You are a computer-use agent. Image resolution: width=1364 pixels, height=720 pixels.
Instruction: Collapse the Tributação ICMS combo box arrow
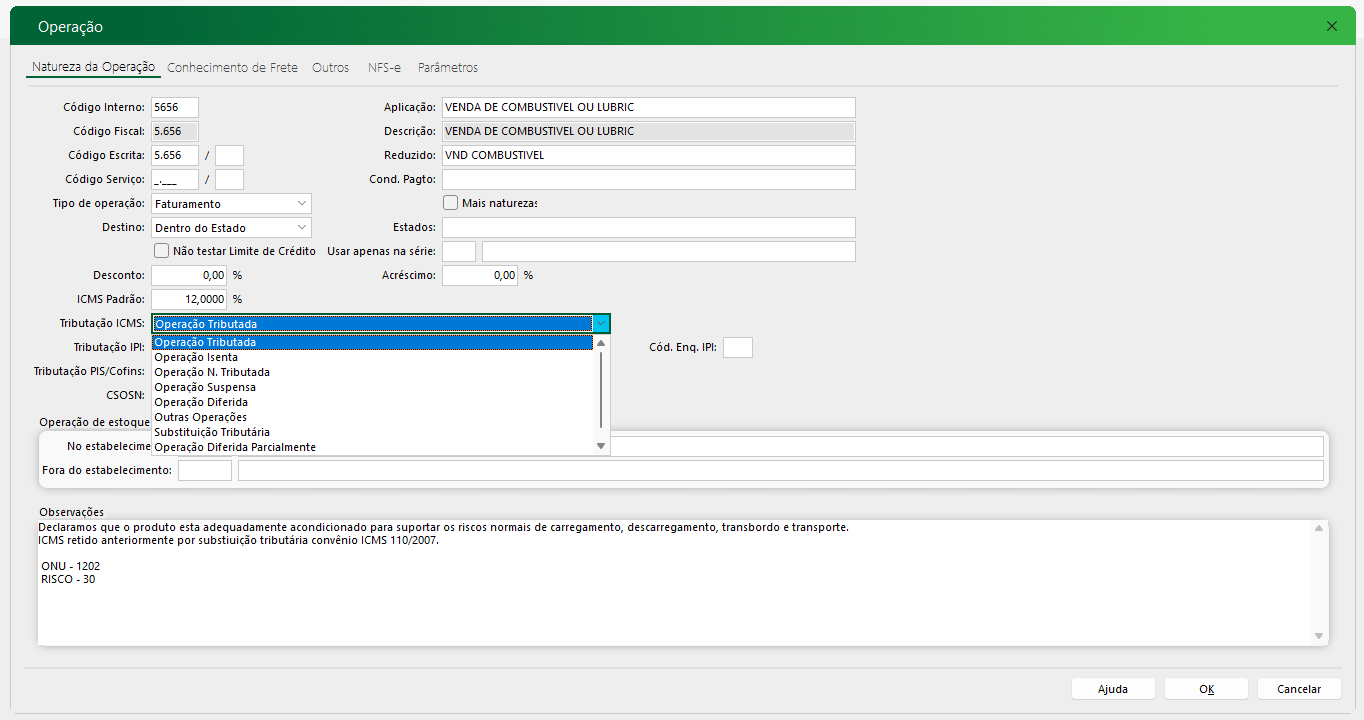point(601,324)
